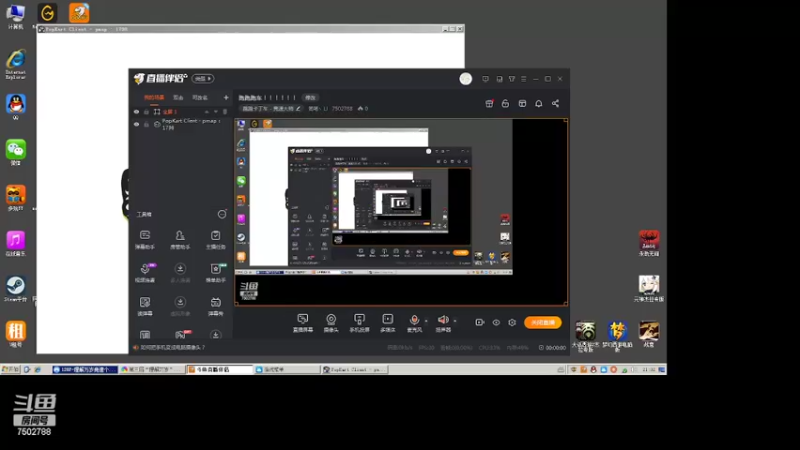
Task: Download the tool beside 榜单助手 in middle column
Action: (180, 272)
